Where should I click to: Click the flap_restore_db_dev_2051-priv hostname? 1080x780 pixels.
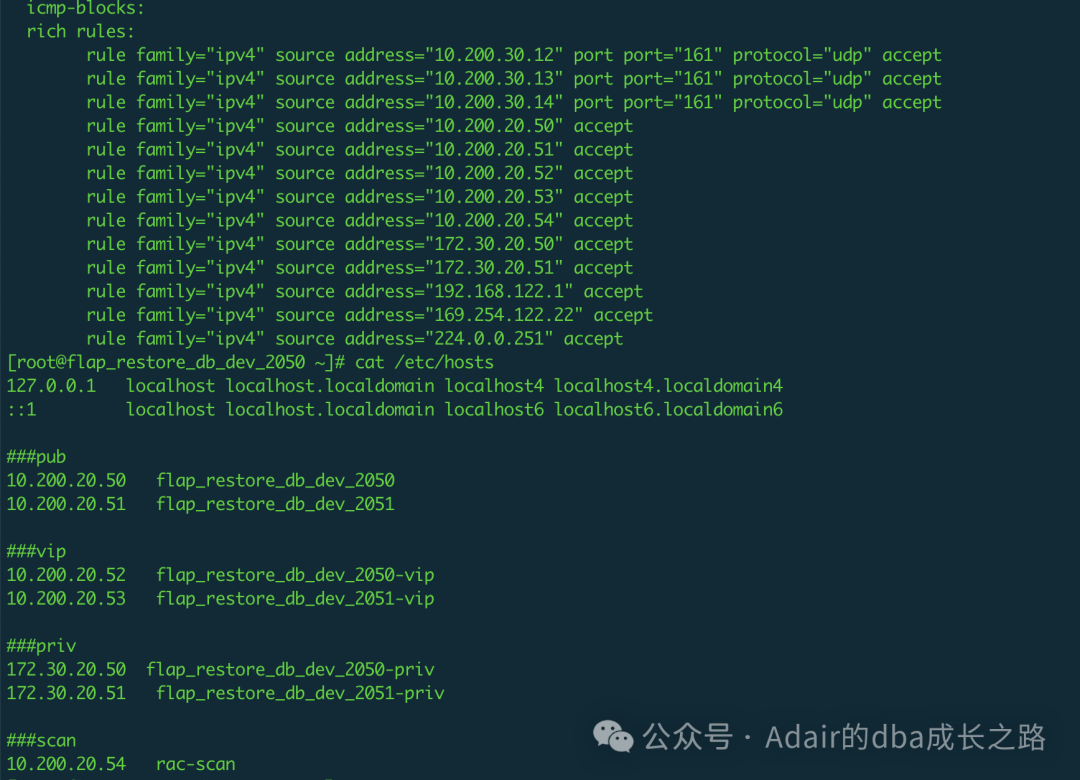(300, 693)
